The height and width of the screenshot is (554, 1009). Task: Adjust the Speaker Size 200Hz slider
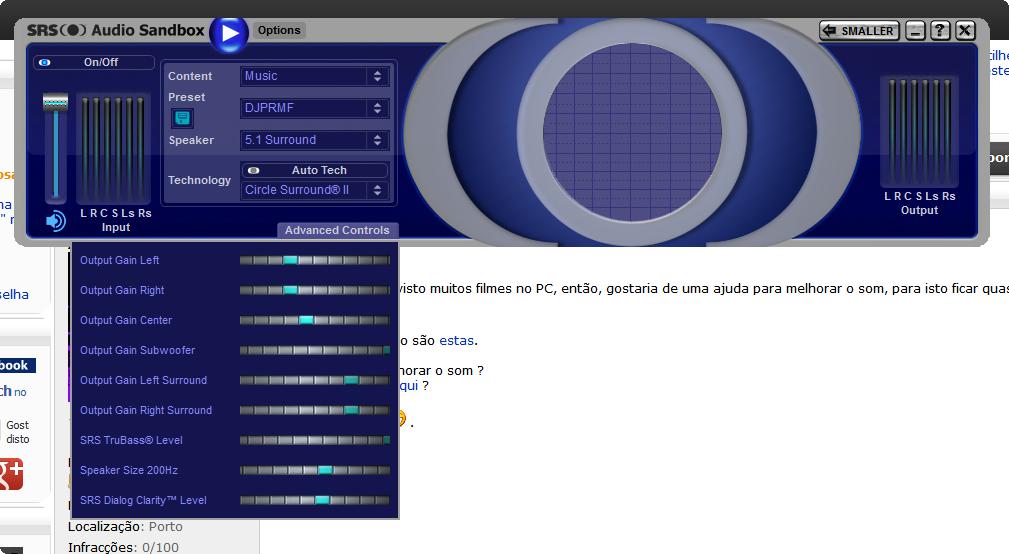coord(315,470)
